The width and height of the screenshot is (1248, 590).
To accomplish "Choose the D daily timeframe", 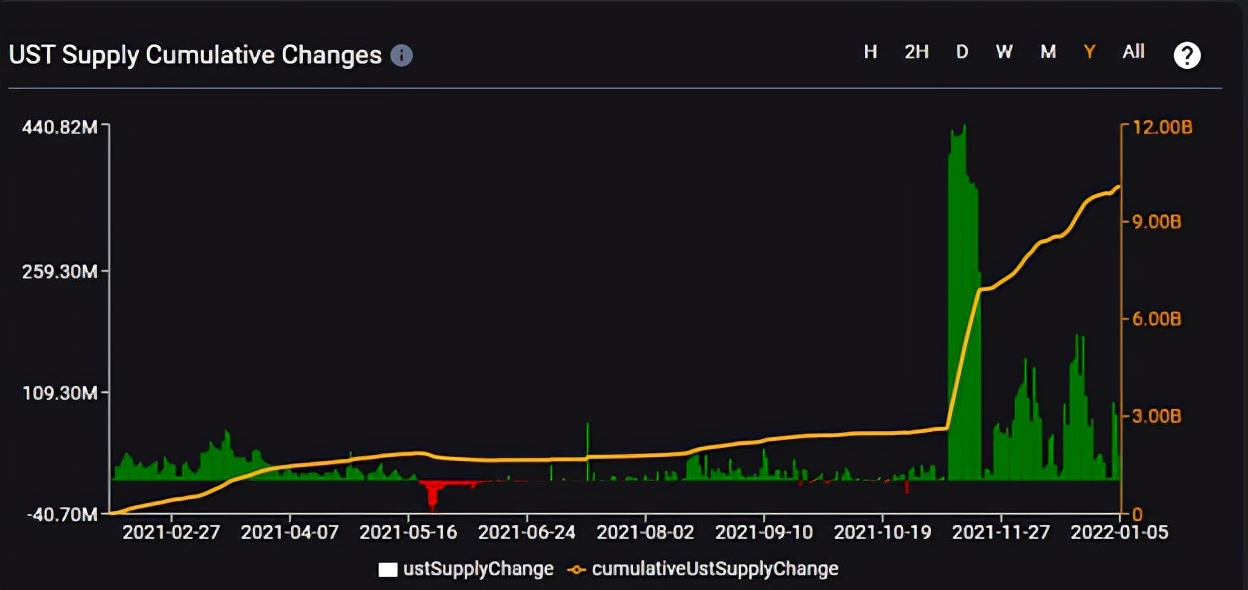I will pyautogui.click(x=962, y=52).
